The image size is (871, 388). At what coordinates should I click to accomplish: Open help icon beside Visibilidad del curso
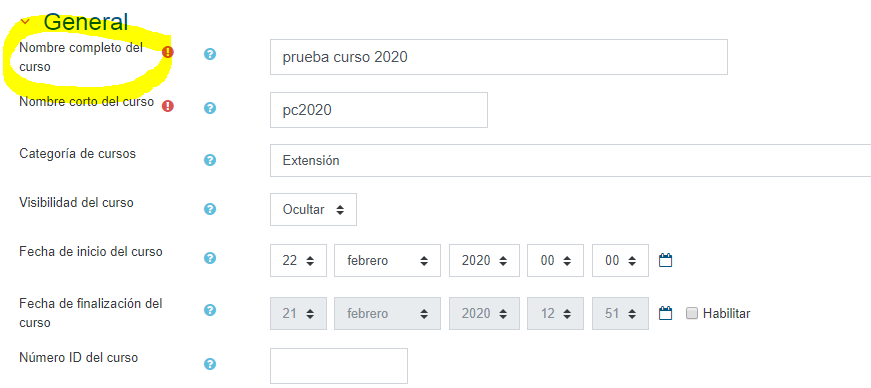click(209, 209)
